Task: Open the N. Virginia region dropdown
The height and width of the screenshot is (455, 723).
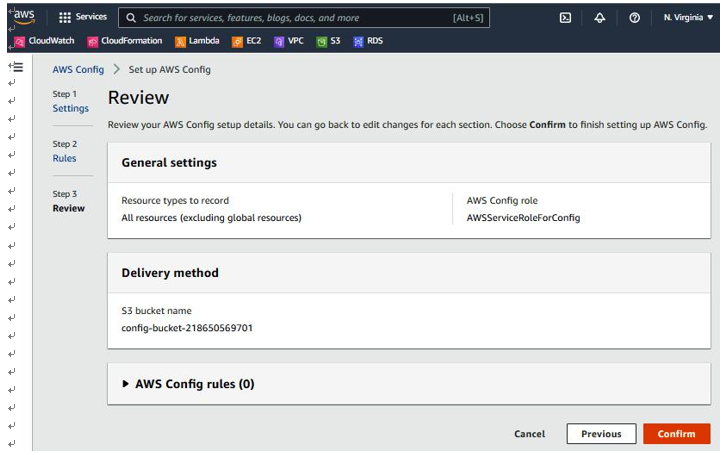Action: 688,18
